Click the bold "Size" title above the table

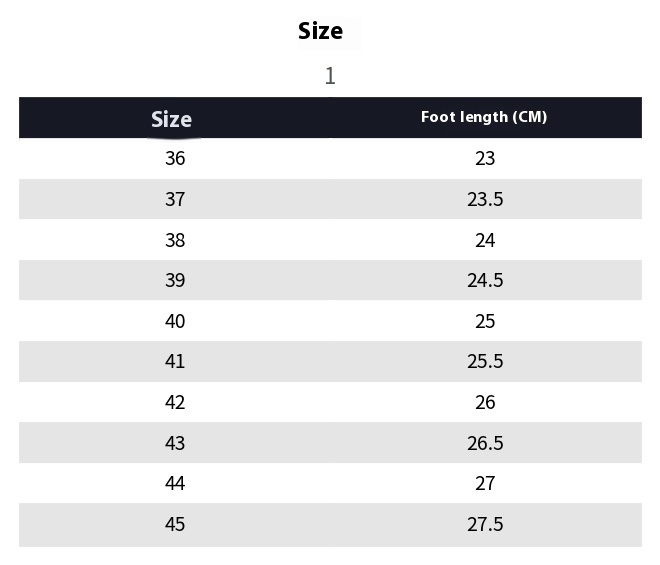coord(320,31)
